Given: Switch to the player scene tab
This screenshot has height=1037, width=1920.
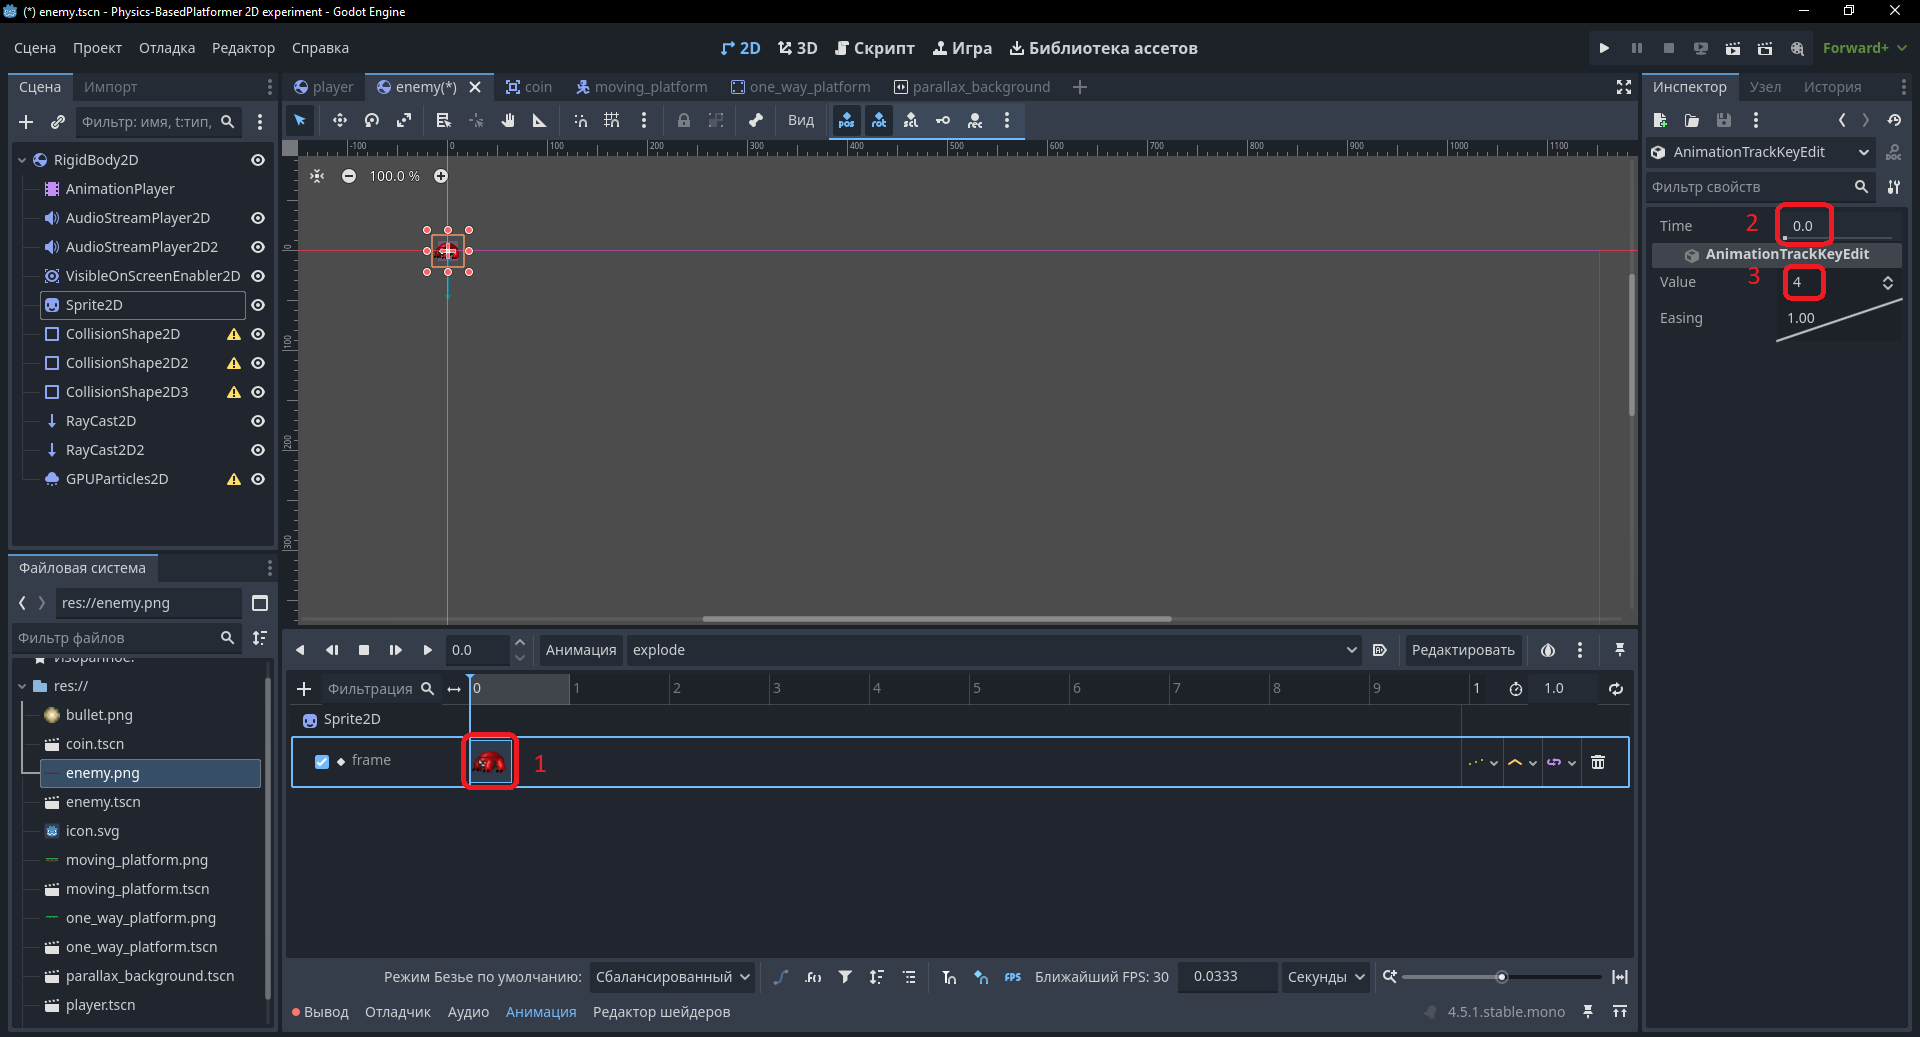Looking at the screenshot, I should [323, 87].
